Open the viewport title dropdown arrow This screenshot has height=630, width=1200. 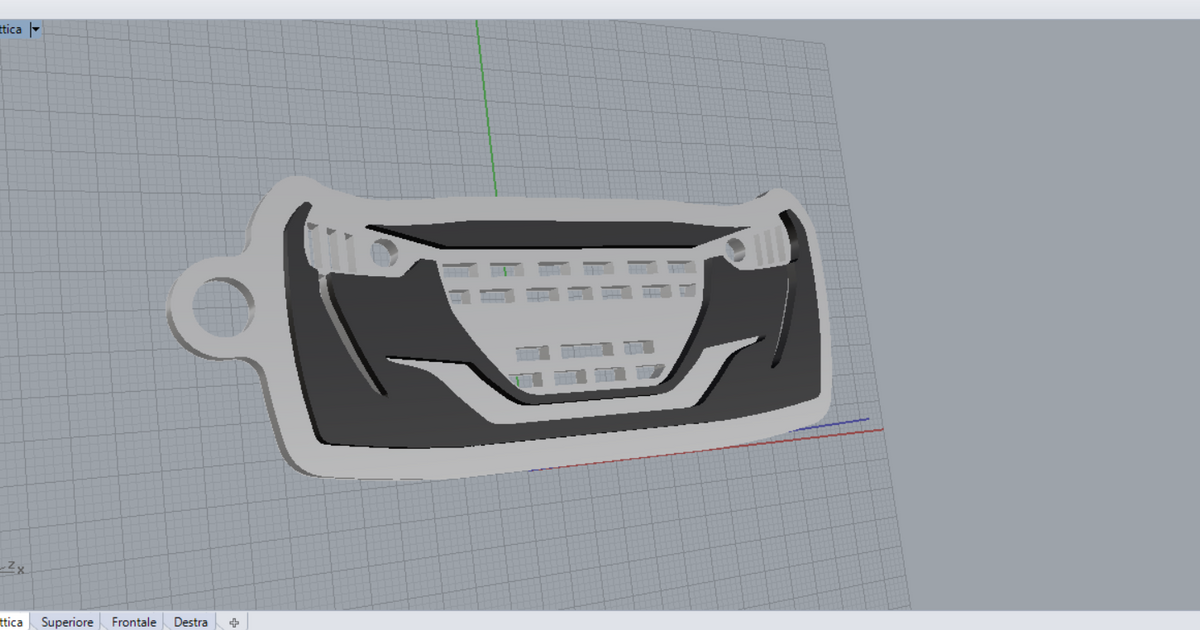click(x=36, y=30)
